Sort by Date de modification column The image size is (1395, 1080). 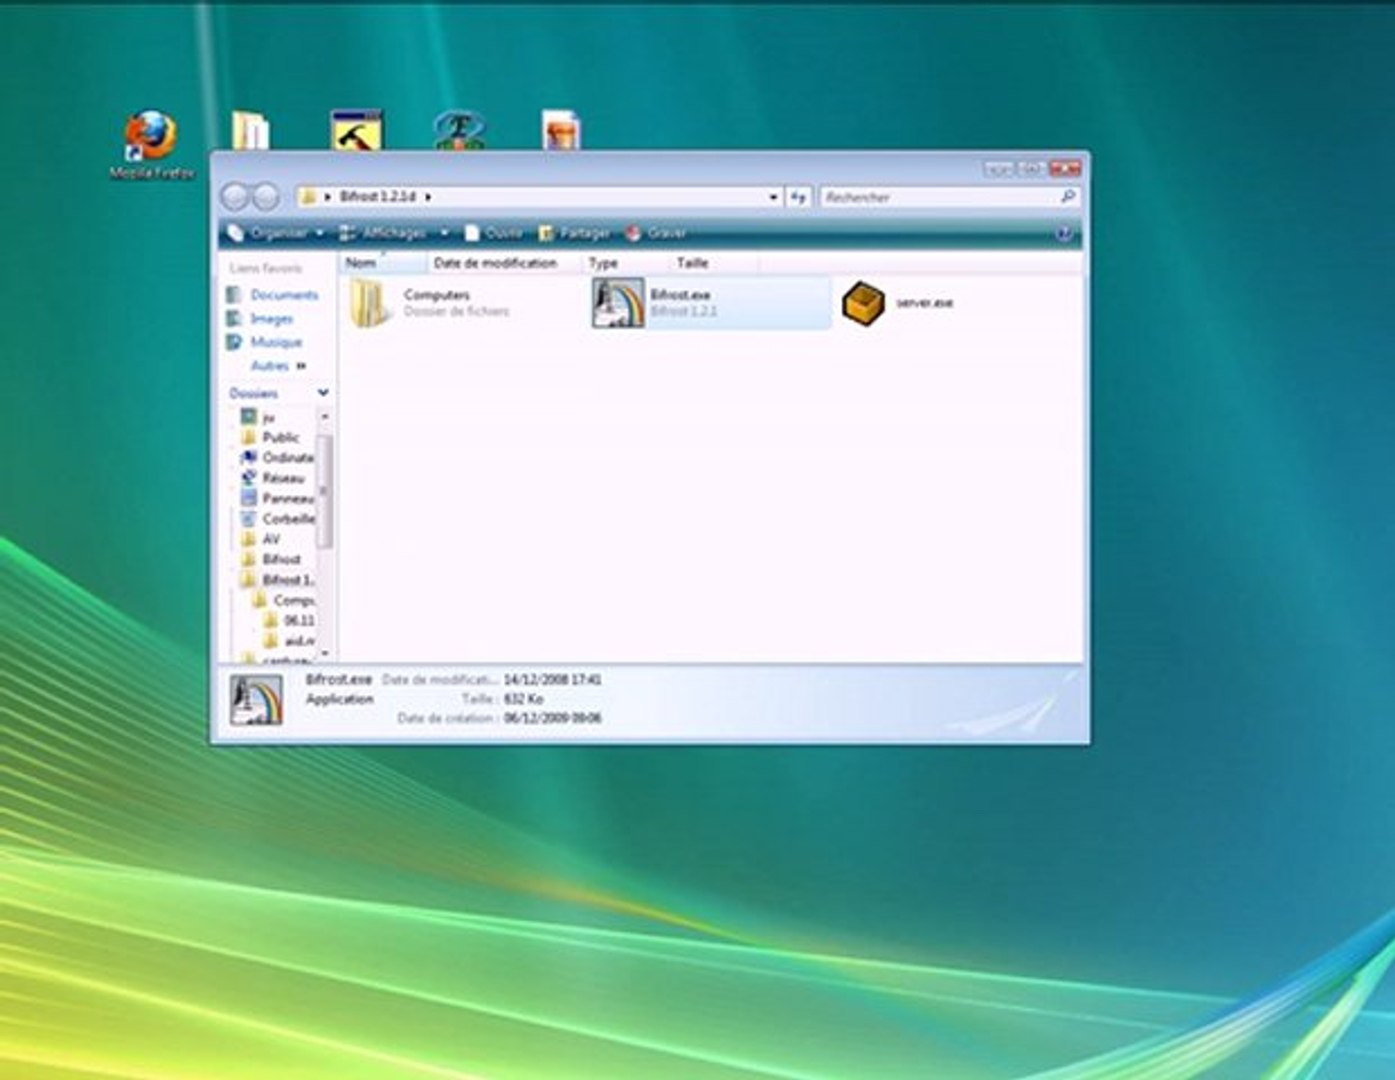504,263
